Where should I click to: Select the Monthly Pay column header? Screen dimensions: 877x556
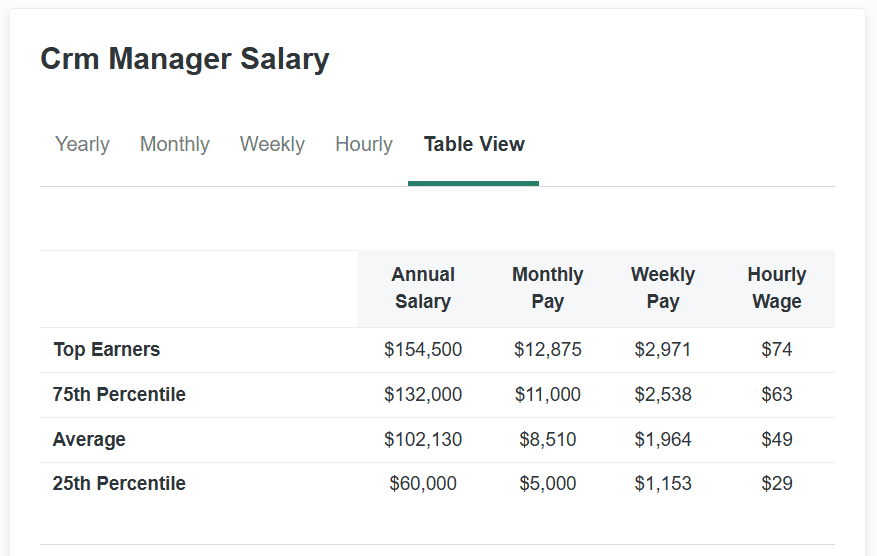pos(548,288)
